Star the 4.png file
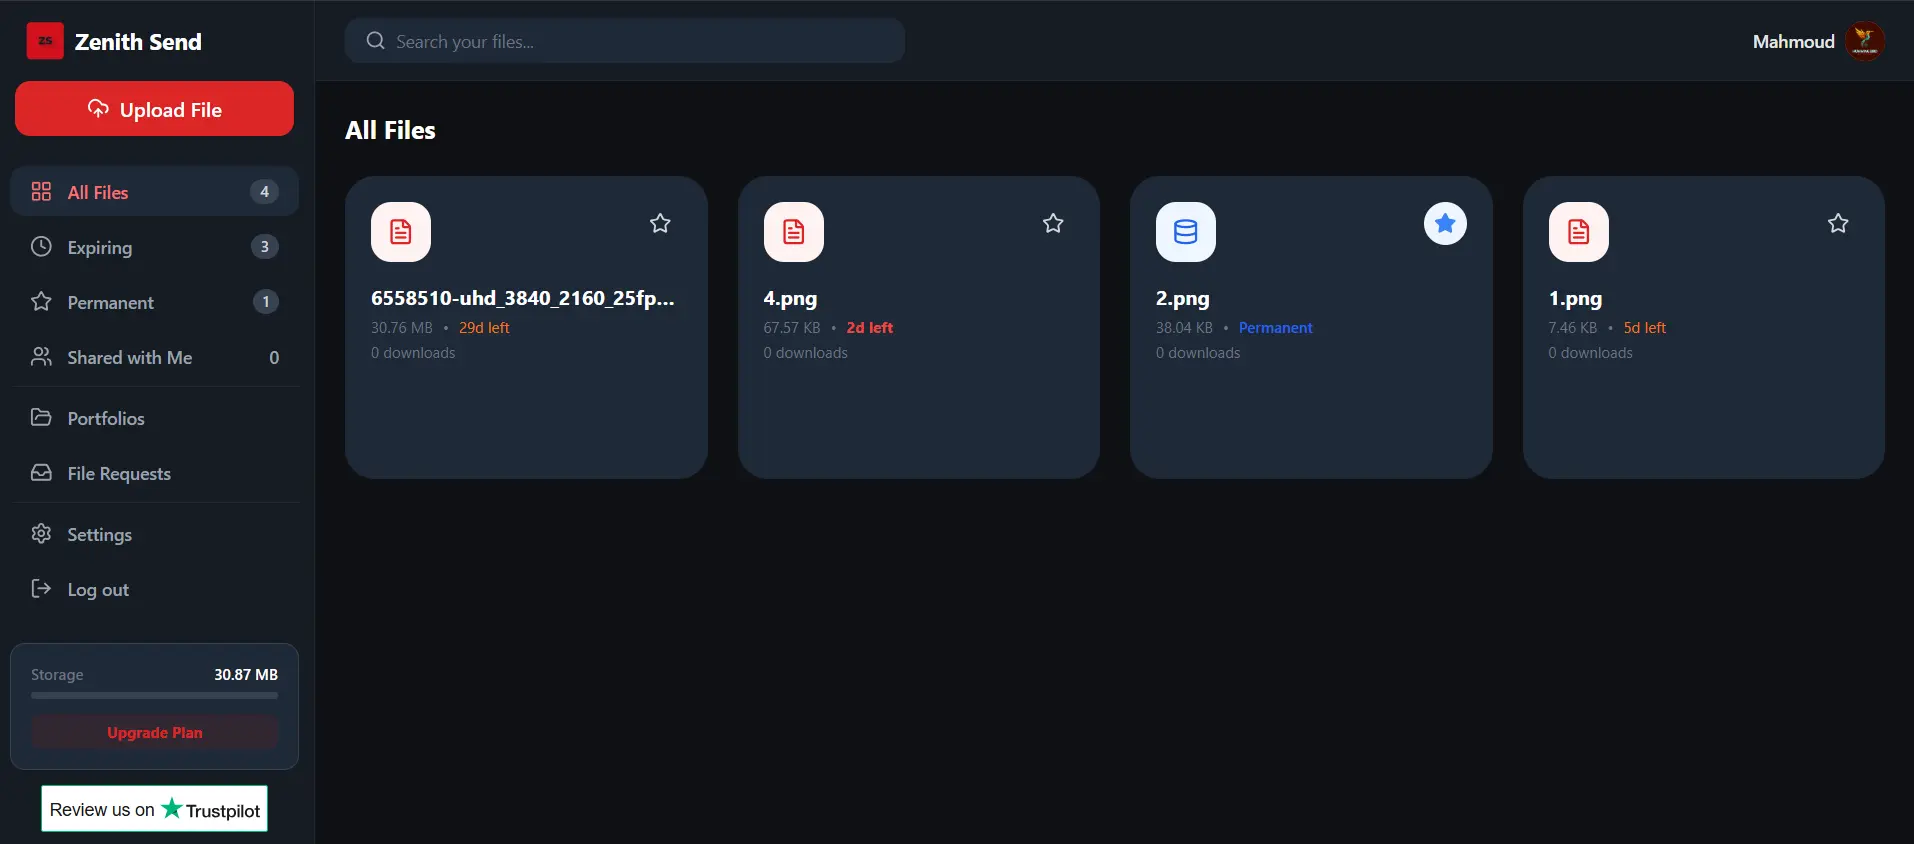 1053,223
